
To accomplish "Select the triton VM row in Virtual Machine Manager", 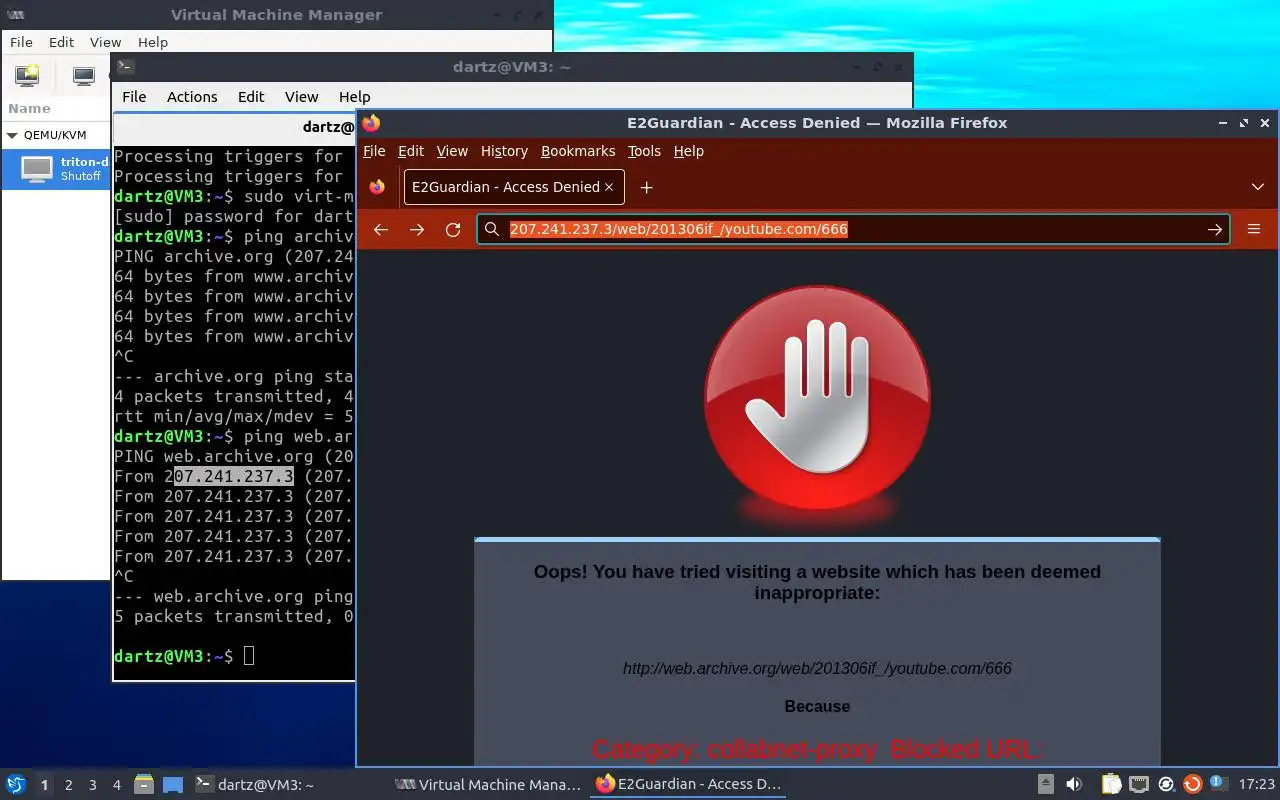I will click(x=56, y=168).
